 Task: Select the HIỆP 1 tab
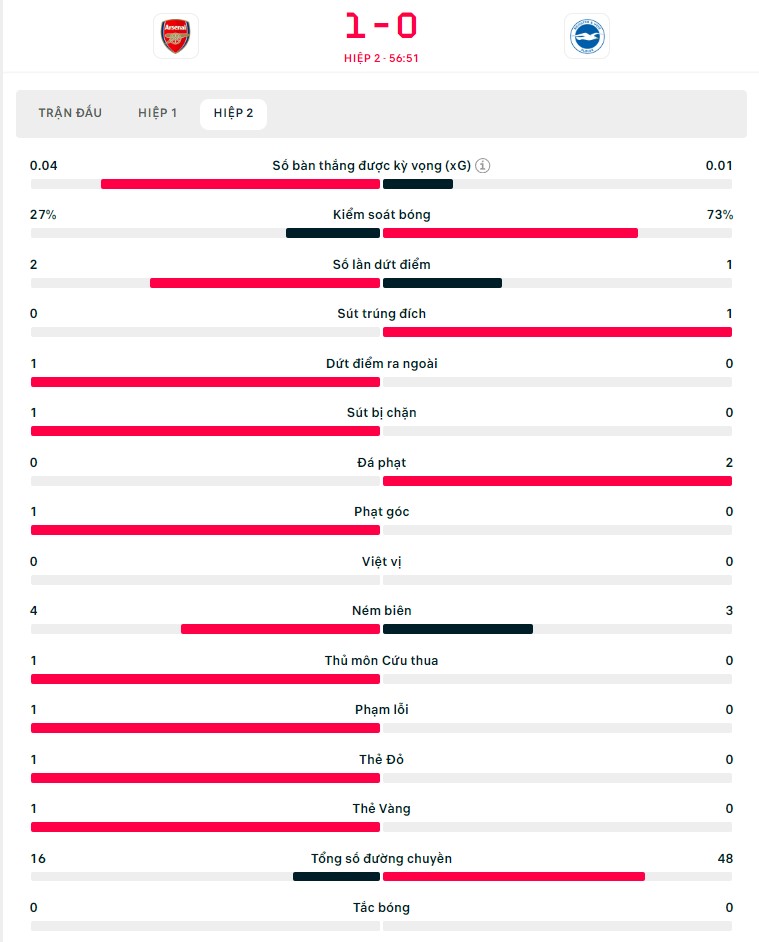click(x=157, y=113)
